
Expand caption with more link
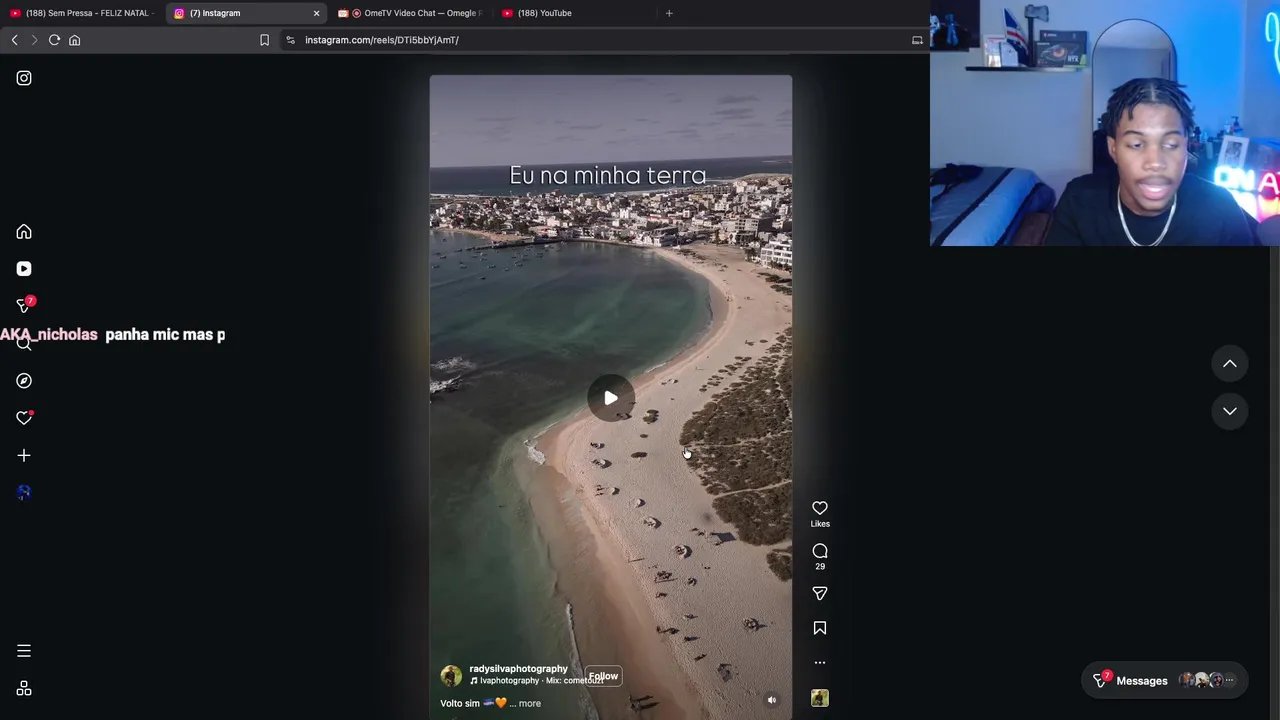pos(530,703)
